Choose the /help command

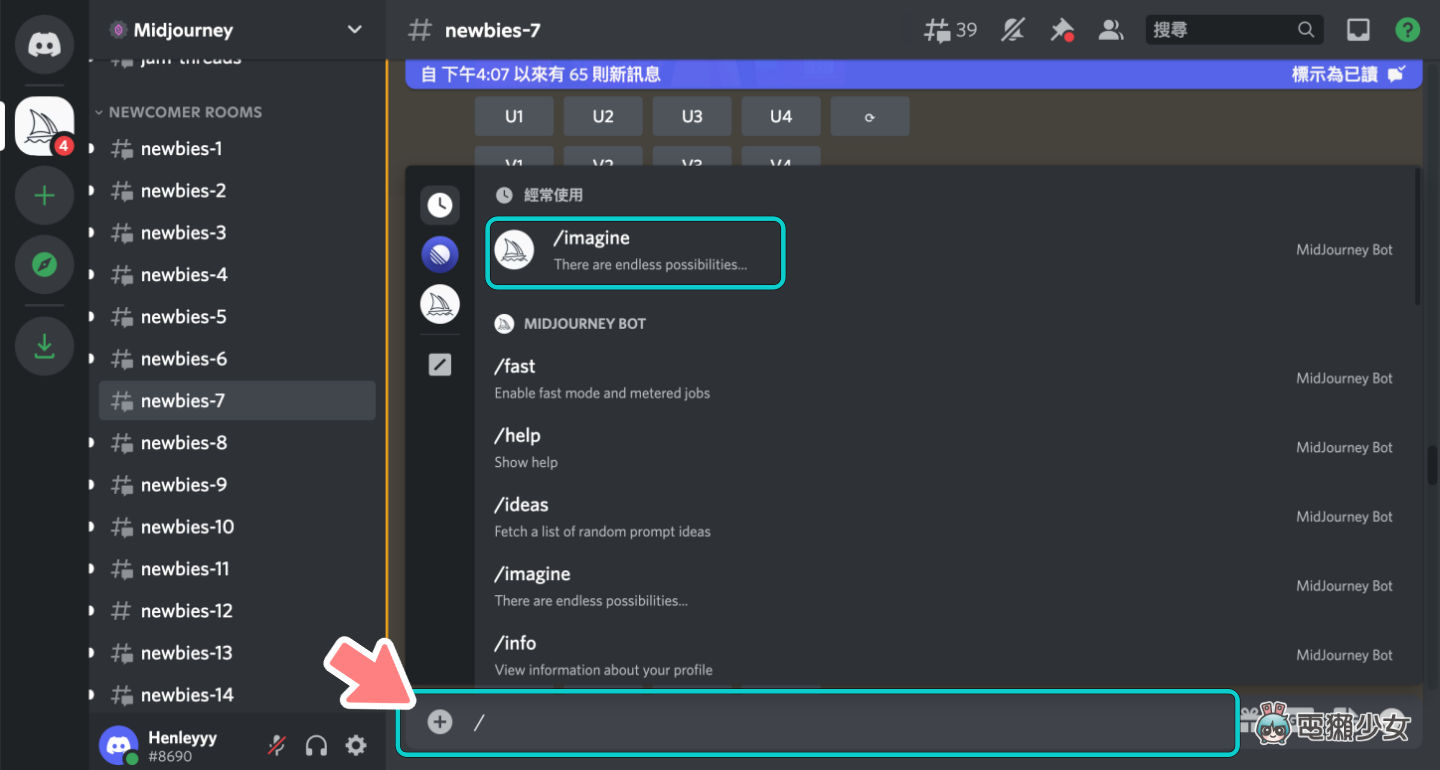(x=944, y=447)
